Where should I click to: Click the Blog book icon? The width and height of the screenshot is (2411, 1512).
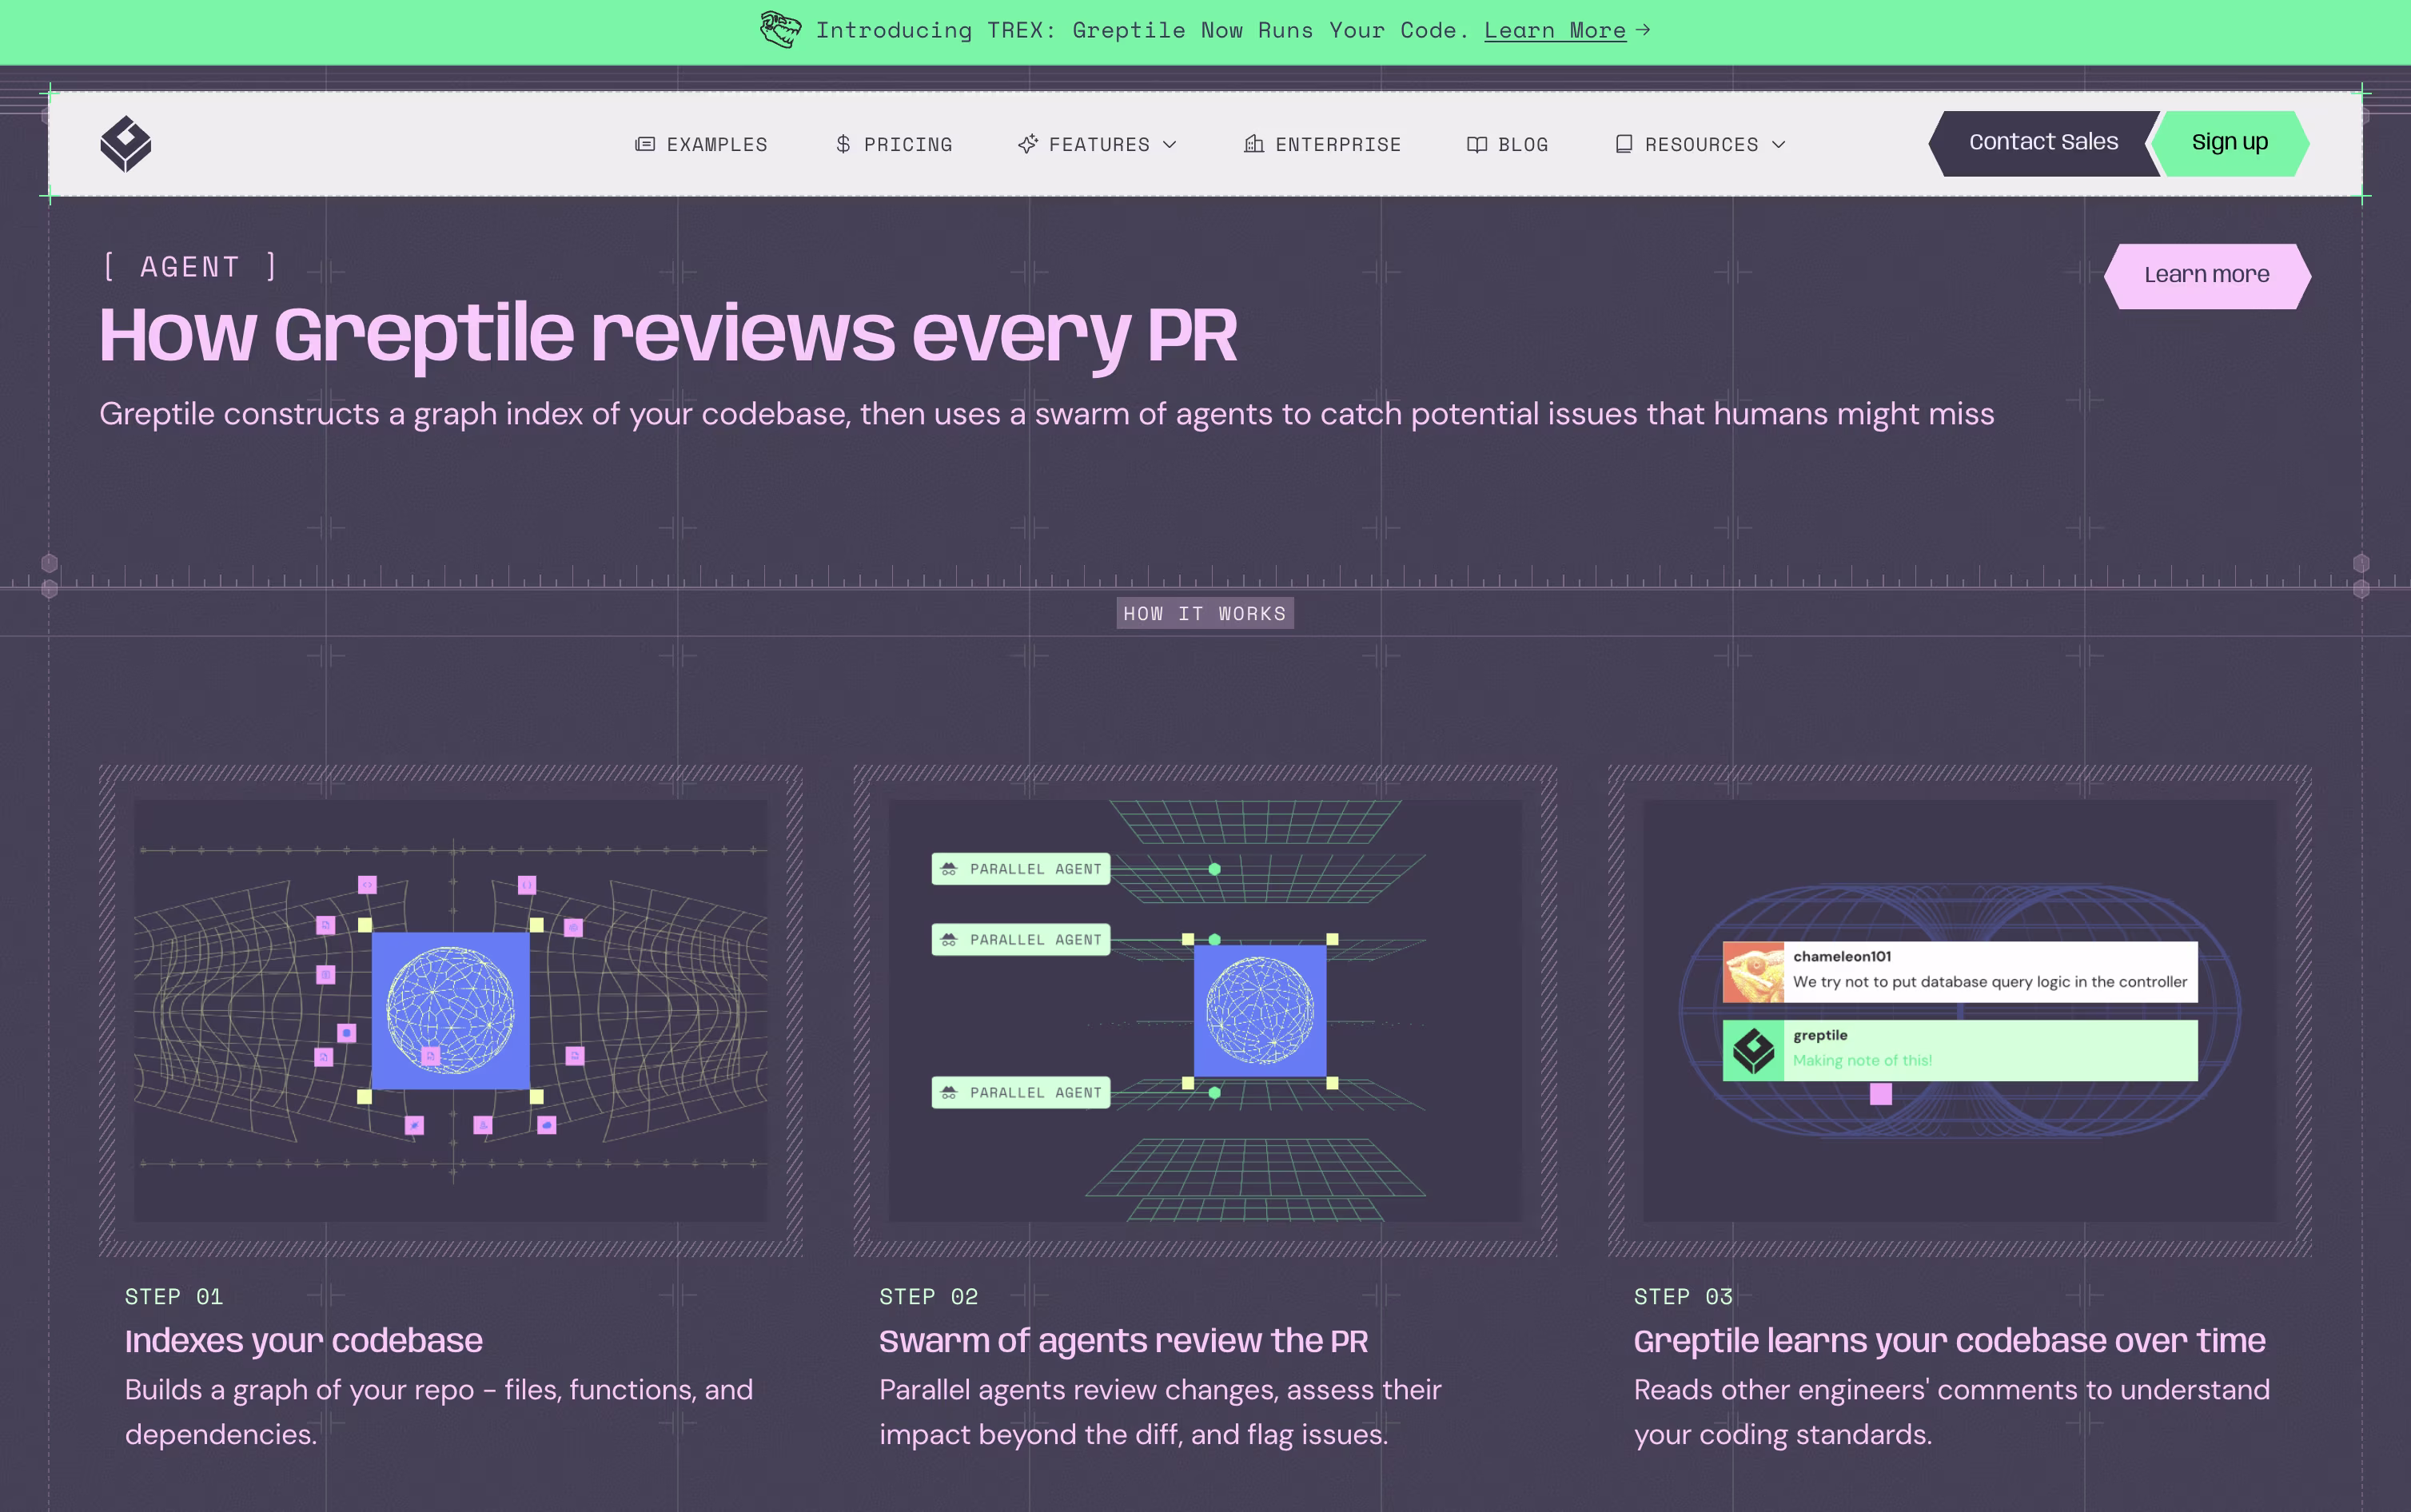pos(1477,144)
